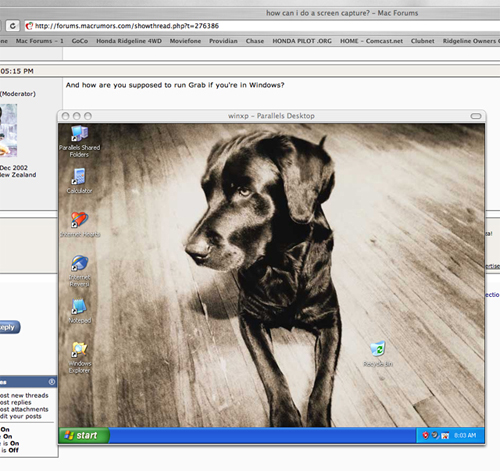
Task: Click the 'New Zealand' location text
Action: (x=18, y=175)
